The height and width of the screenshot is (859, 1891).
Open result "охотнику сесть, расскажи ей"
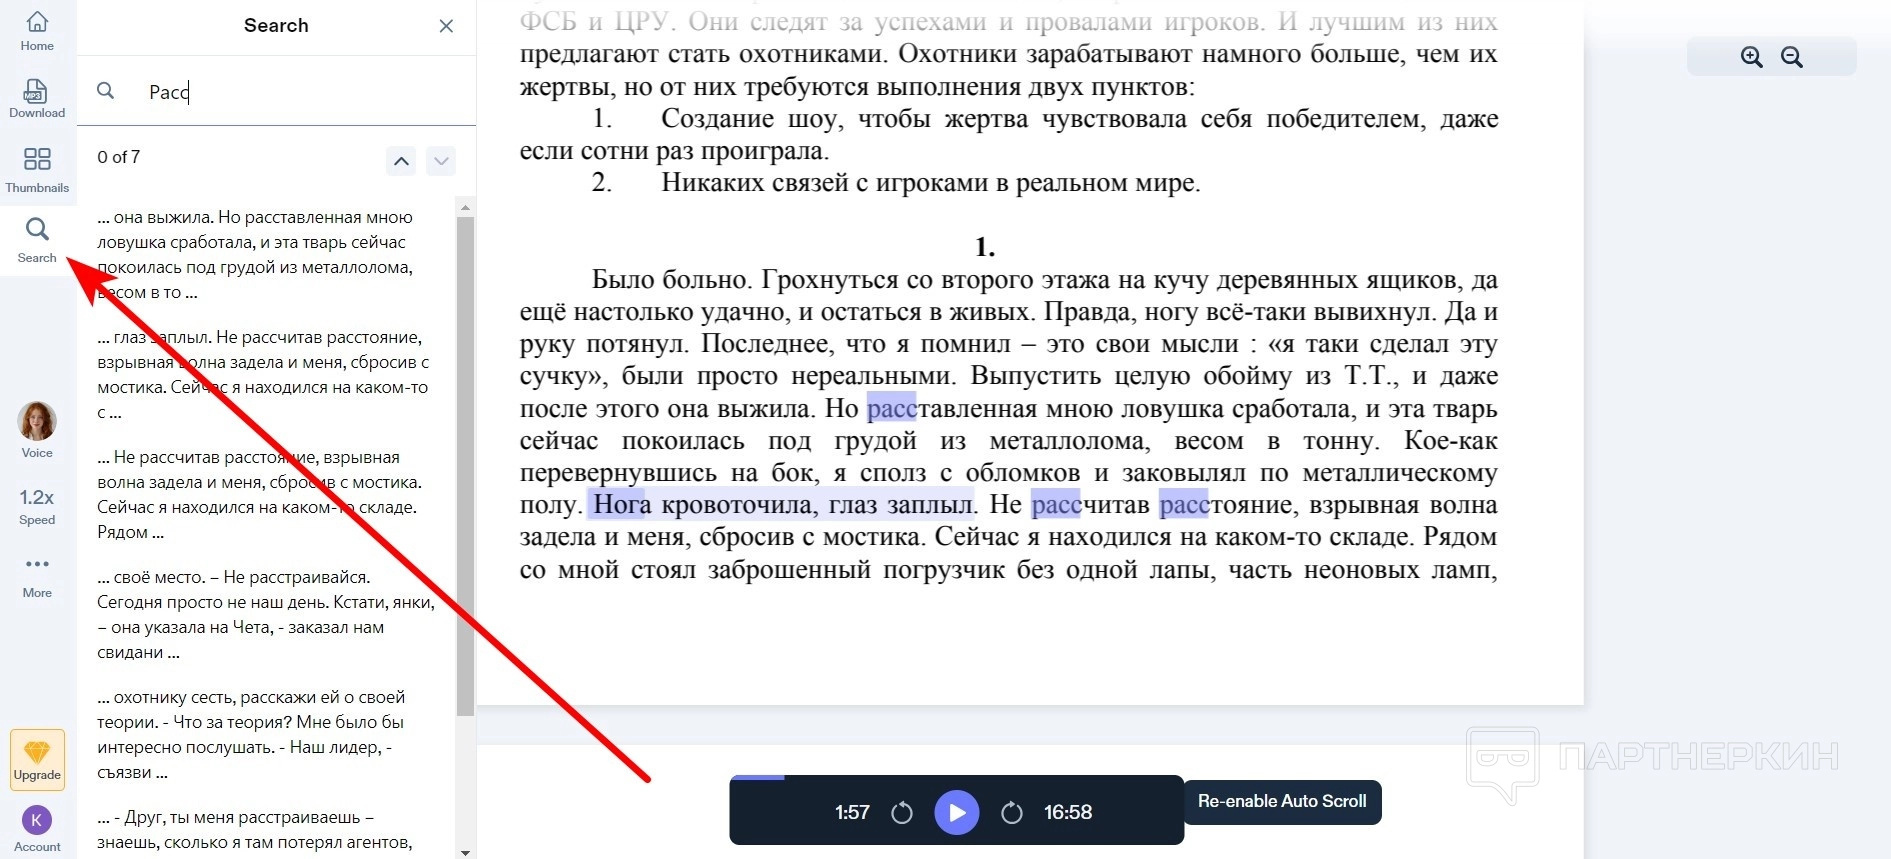point(265,735)
